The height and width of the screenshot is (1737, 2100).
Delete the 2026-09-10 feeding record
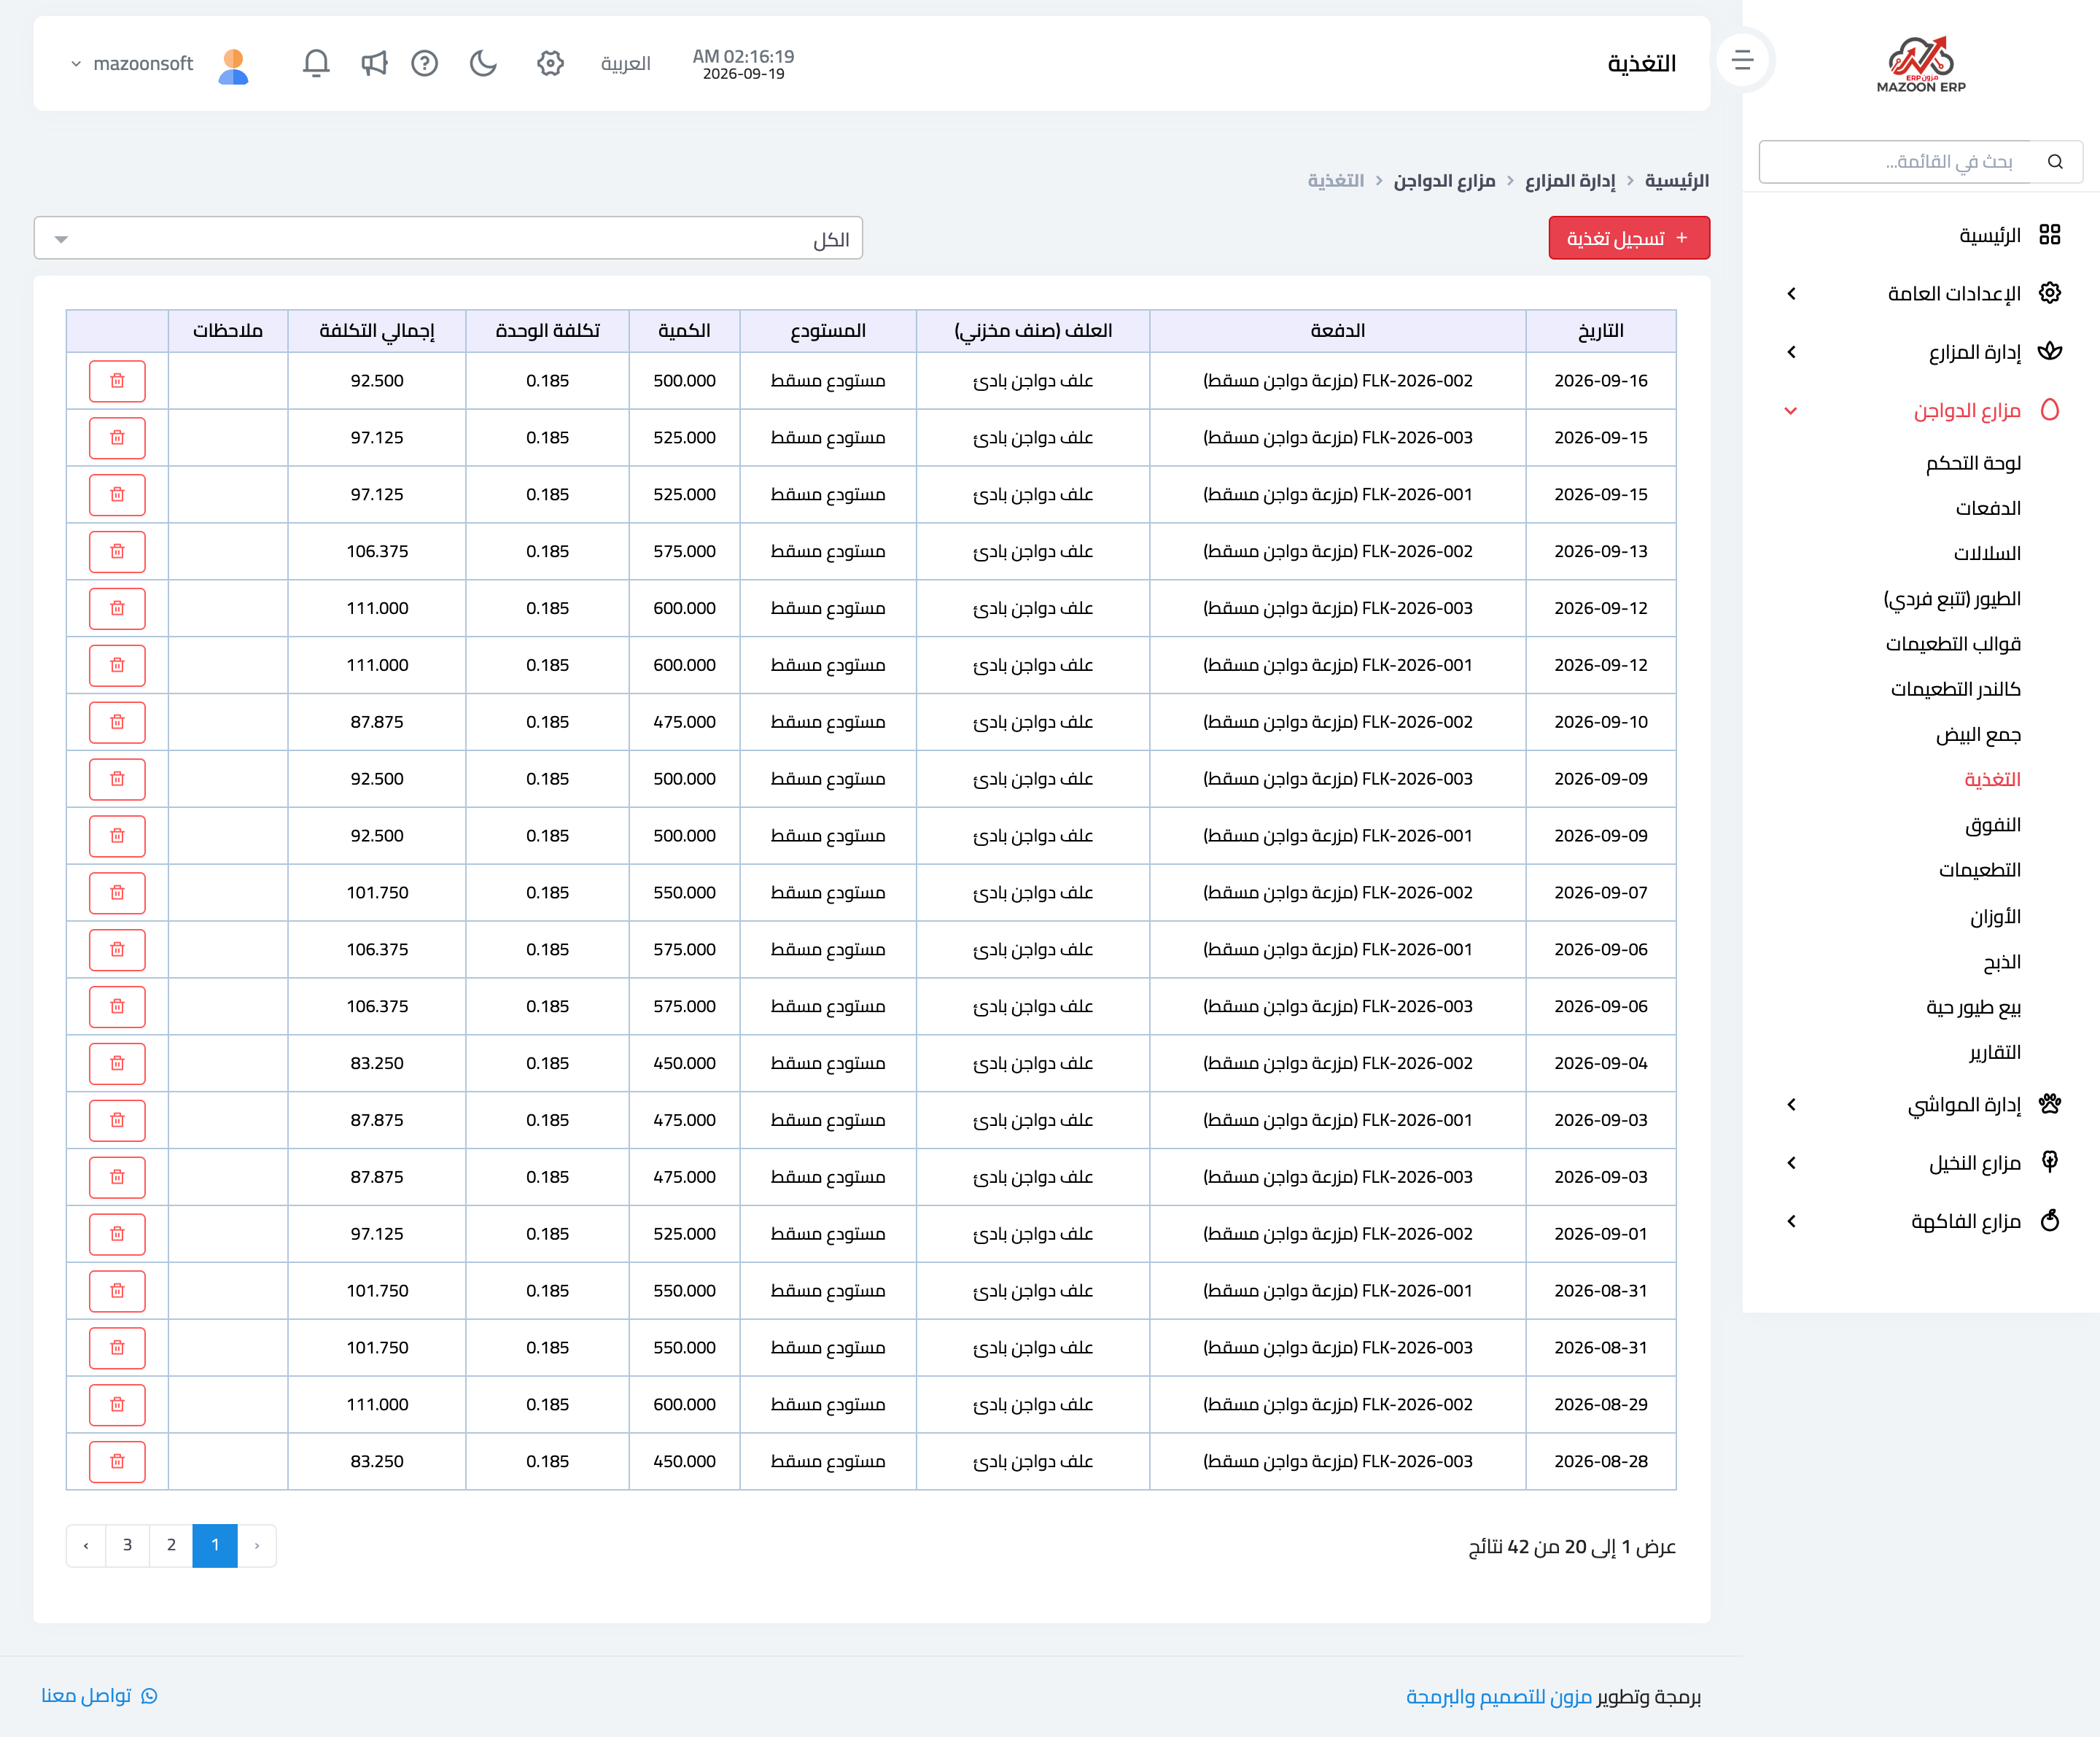117,722
